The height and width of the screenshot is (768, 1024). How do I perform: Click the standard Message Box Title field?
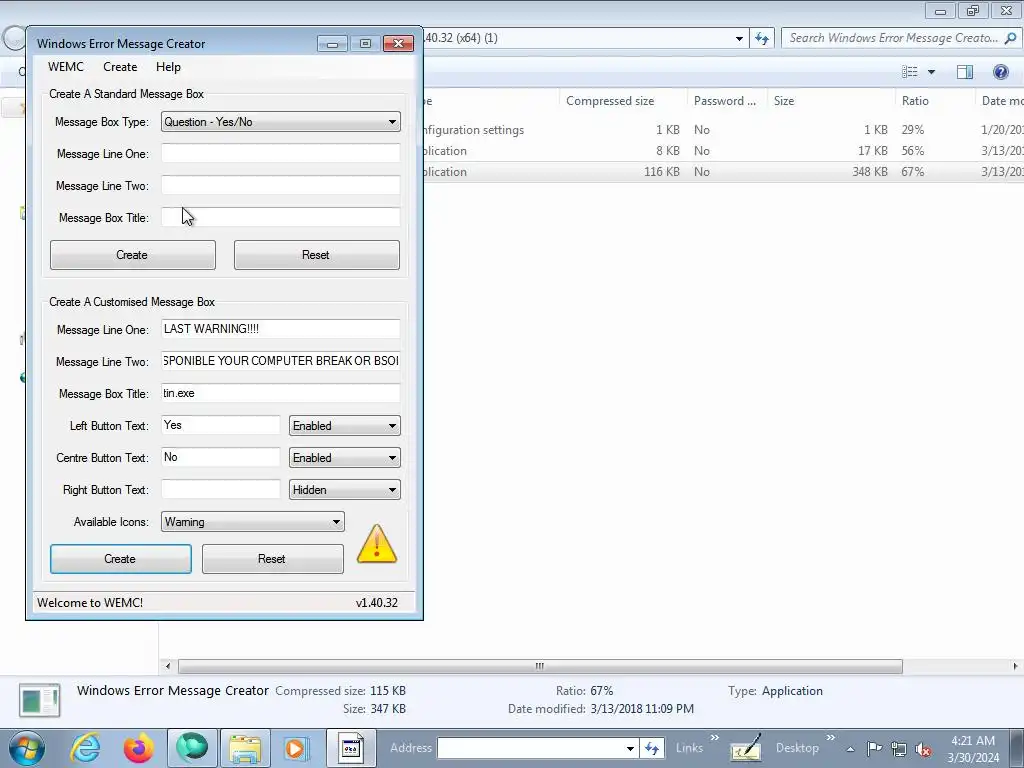pos(281,217)
